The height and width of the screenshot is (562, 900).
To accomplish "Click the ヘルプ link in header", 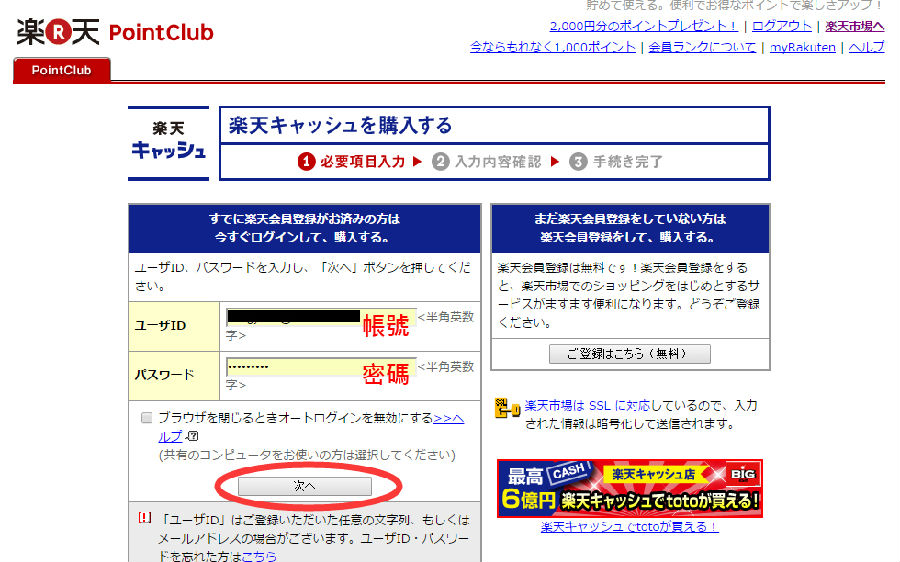I will click(x=866, y=47).
